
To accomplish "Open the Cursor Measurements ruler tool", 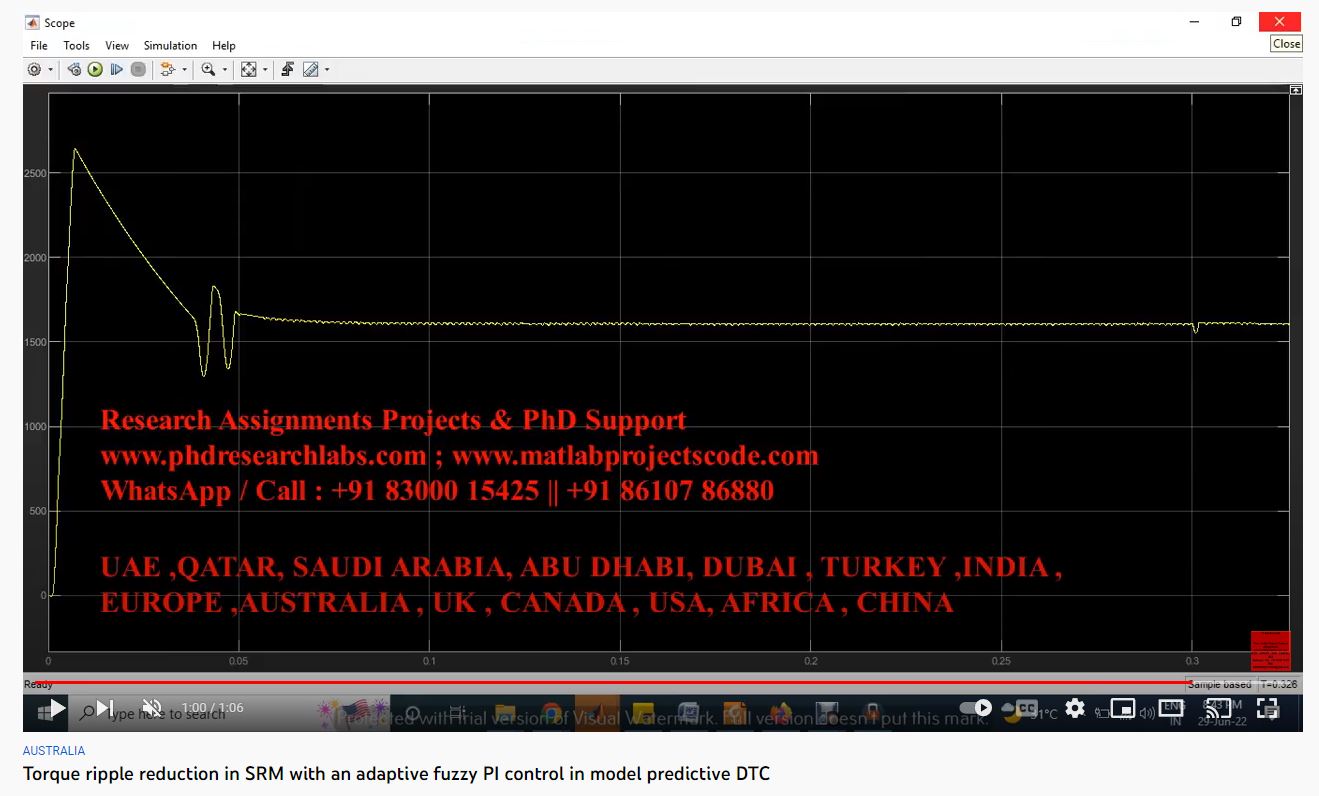I will pyautogui.click(x=311, y=70).
